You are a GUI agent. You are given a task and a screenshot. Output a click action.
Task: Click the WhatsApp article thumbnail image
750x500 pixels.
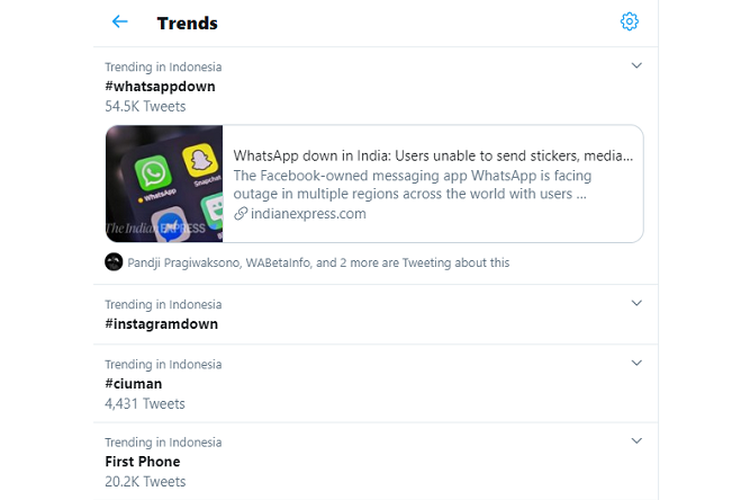tap(164, 184)
